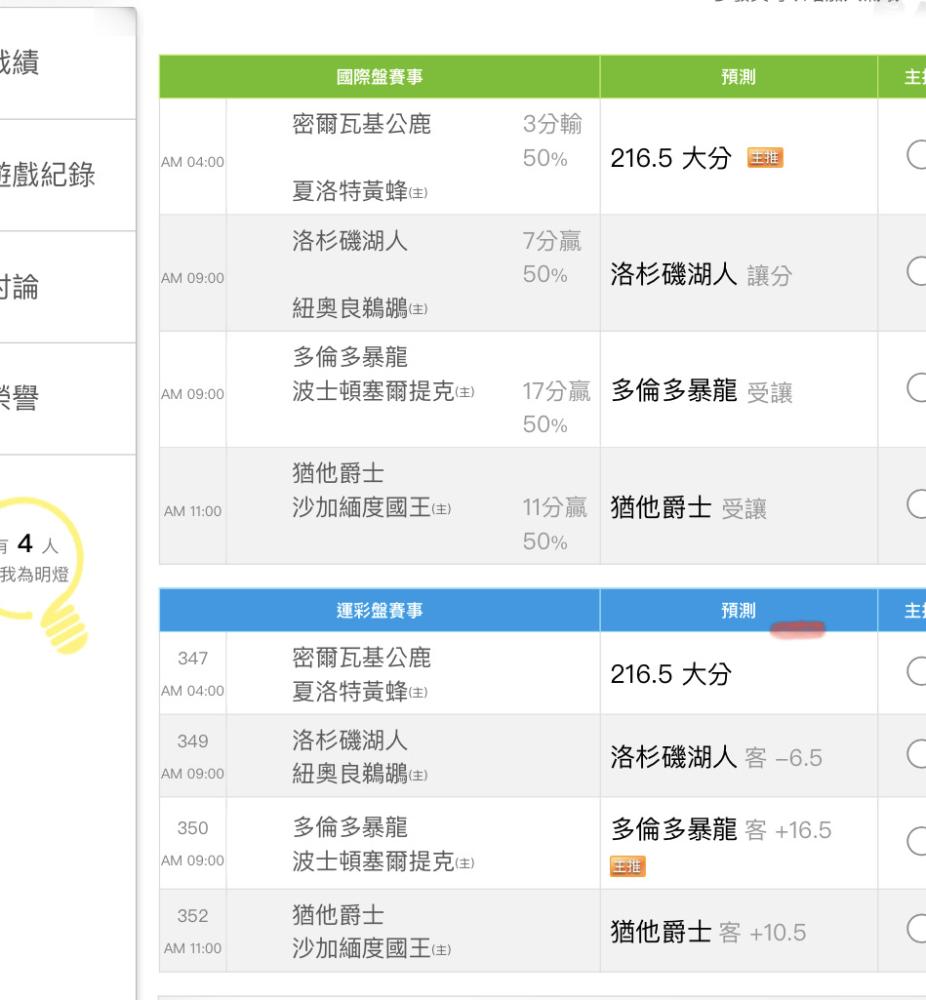The width and height of the screenshot is (926, 1000).
Task: Select radio button for 216.5 大分 international row
Action: pyautogui.click(x=917, y=155)
